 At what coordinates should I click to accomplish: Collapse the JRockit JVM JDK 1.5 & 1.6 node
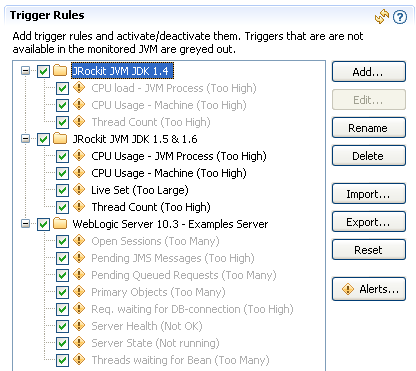tap(25, 139)
